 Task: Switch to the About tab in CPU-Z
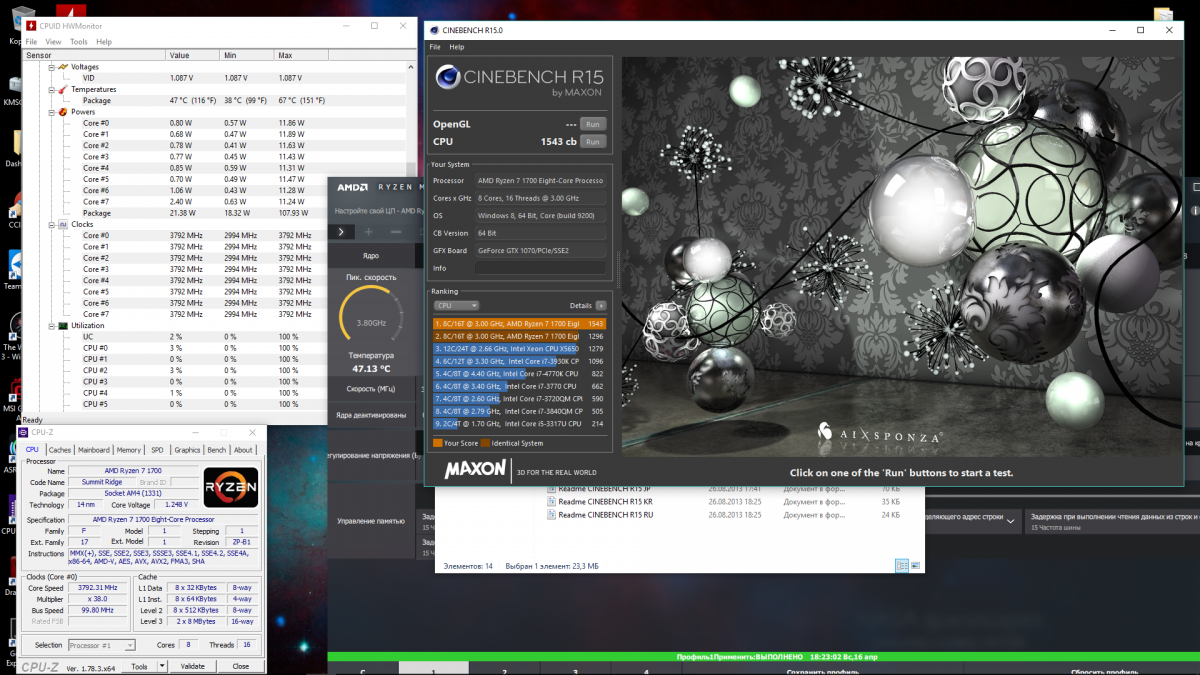coord(243,450)
